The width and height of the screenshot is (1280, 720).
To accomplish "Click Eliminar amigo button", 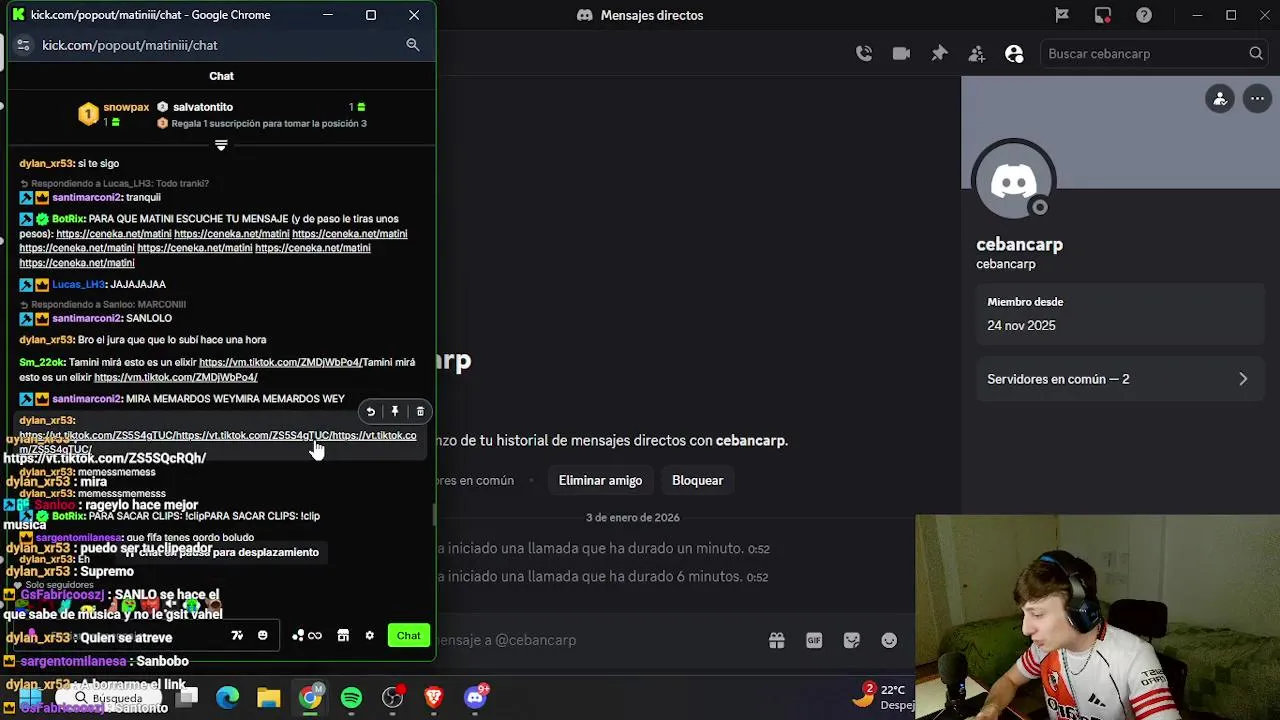I will tap(600, 480).
